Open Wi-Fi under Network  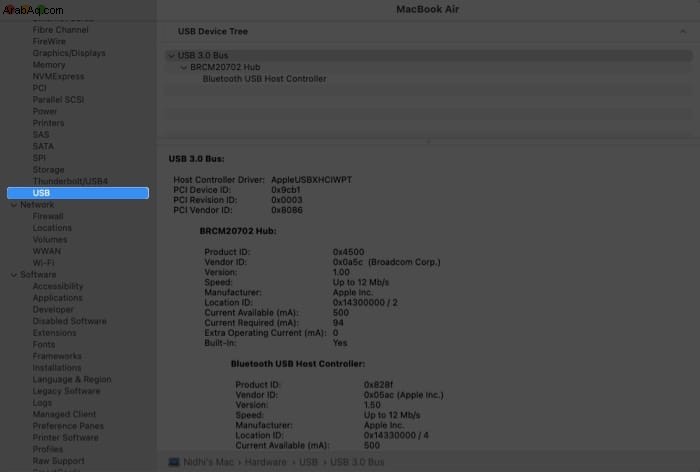pos(43,263)
